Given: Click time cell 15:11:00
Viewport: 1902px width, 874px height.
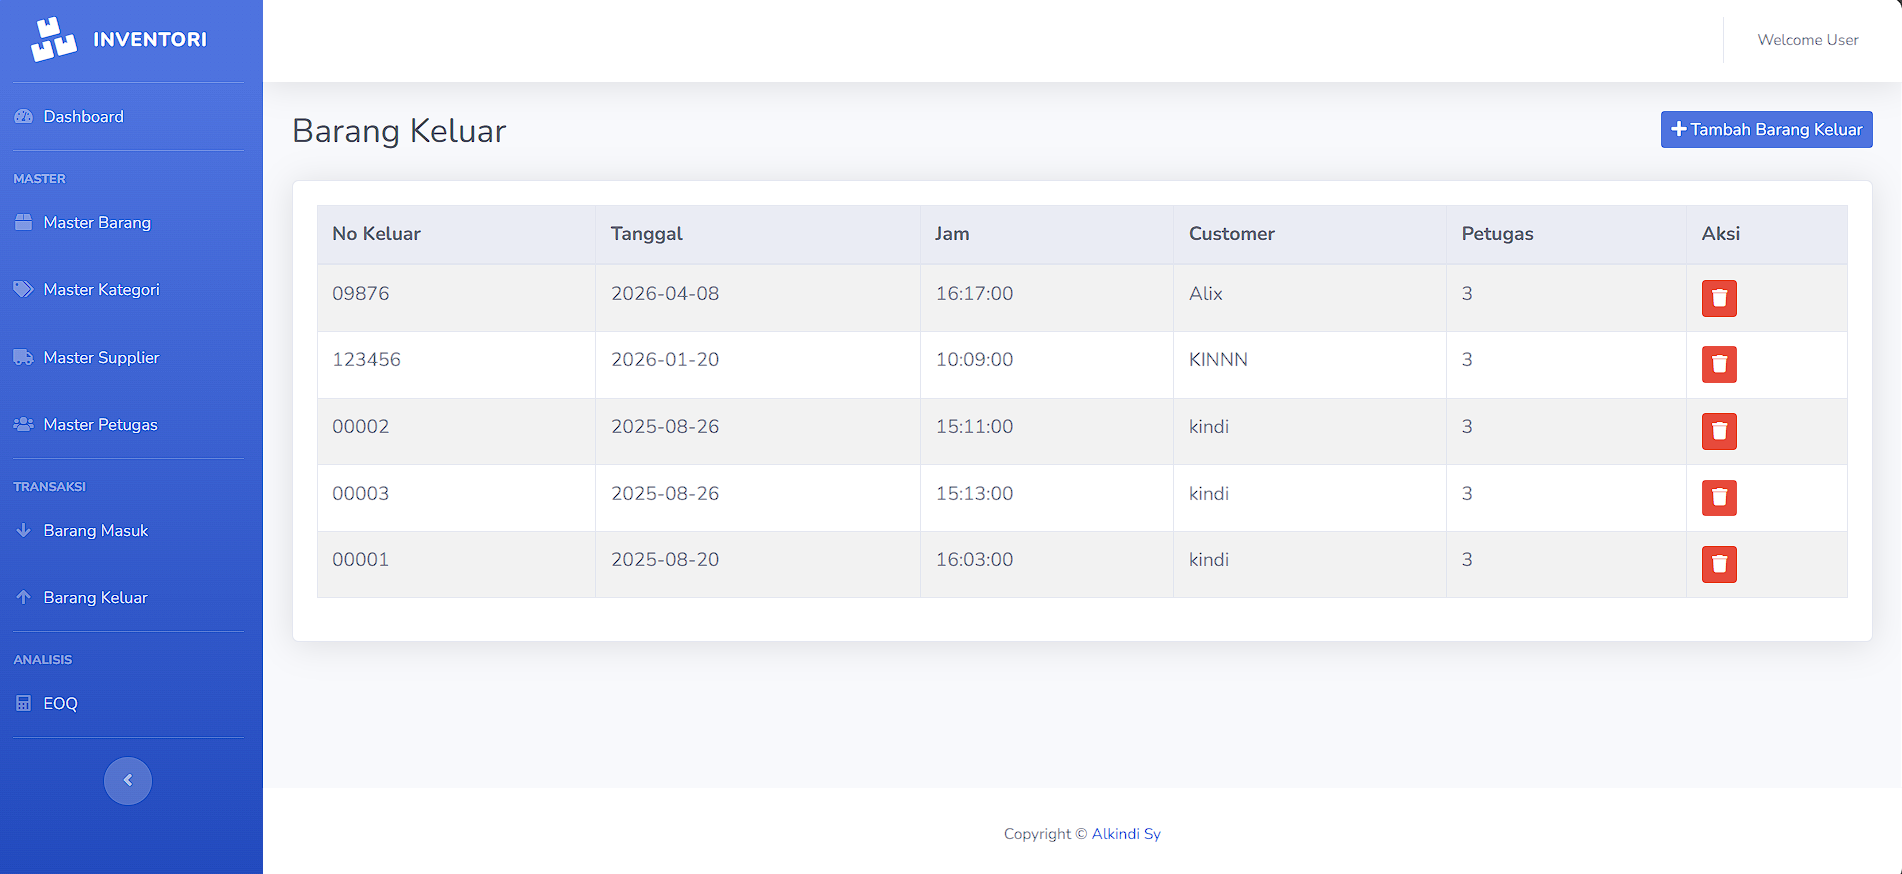Looking at the screenshot, I should pyautogui.click(x=1047, y=431).
